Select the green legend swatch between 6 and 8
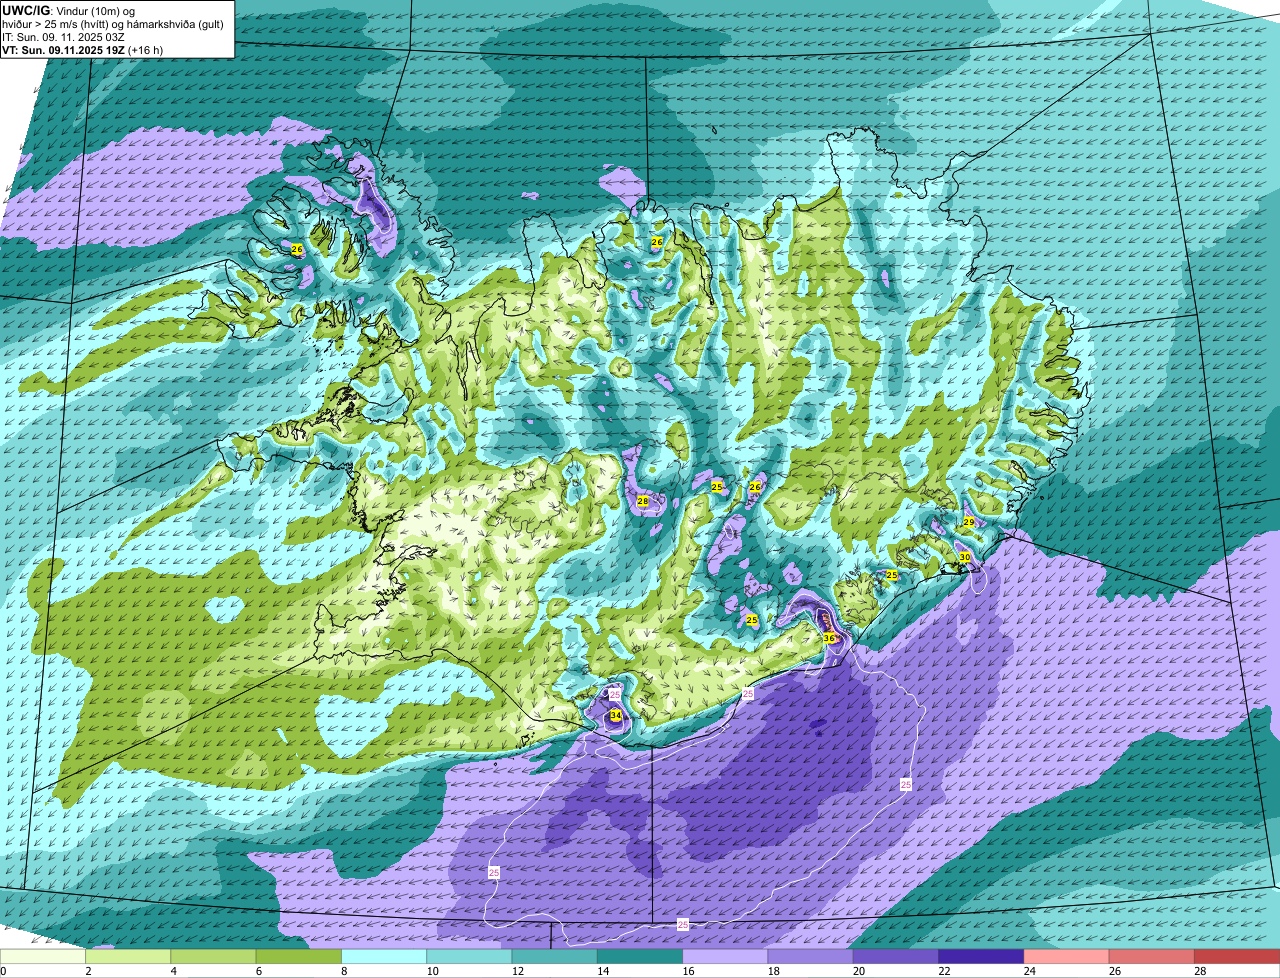Image resolution: width=1280 pixels, height=978 pixels. pos(299,956)
